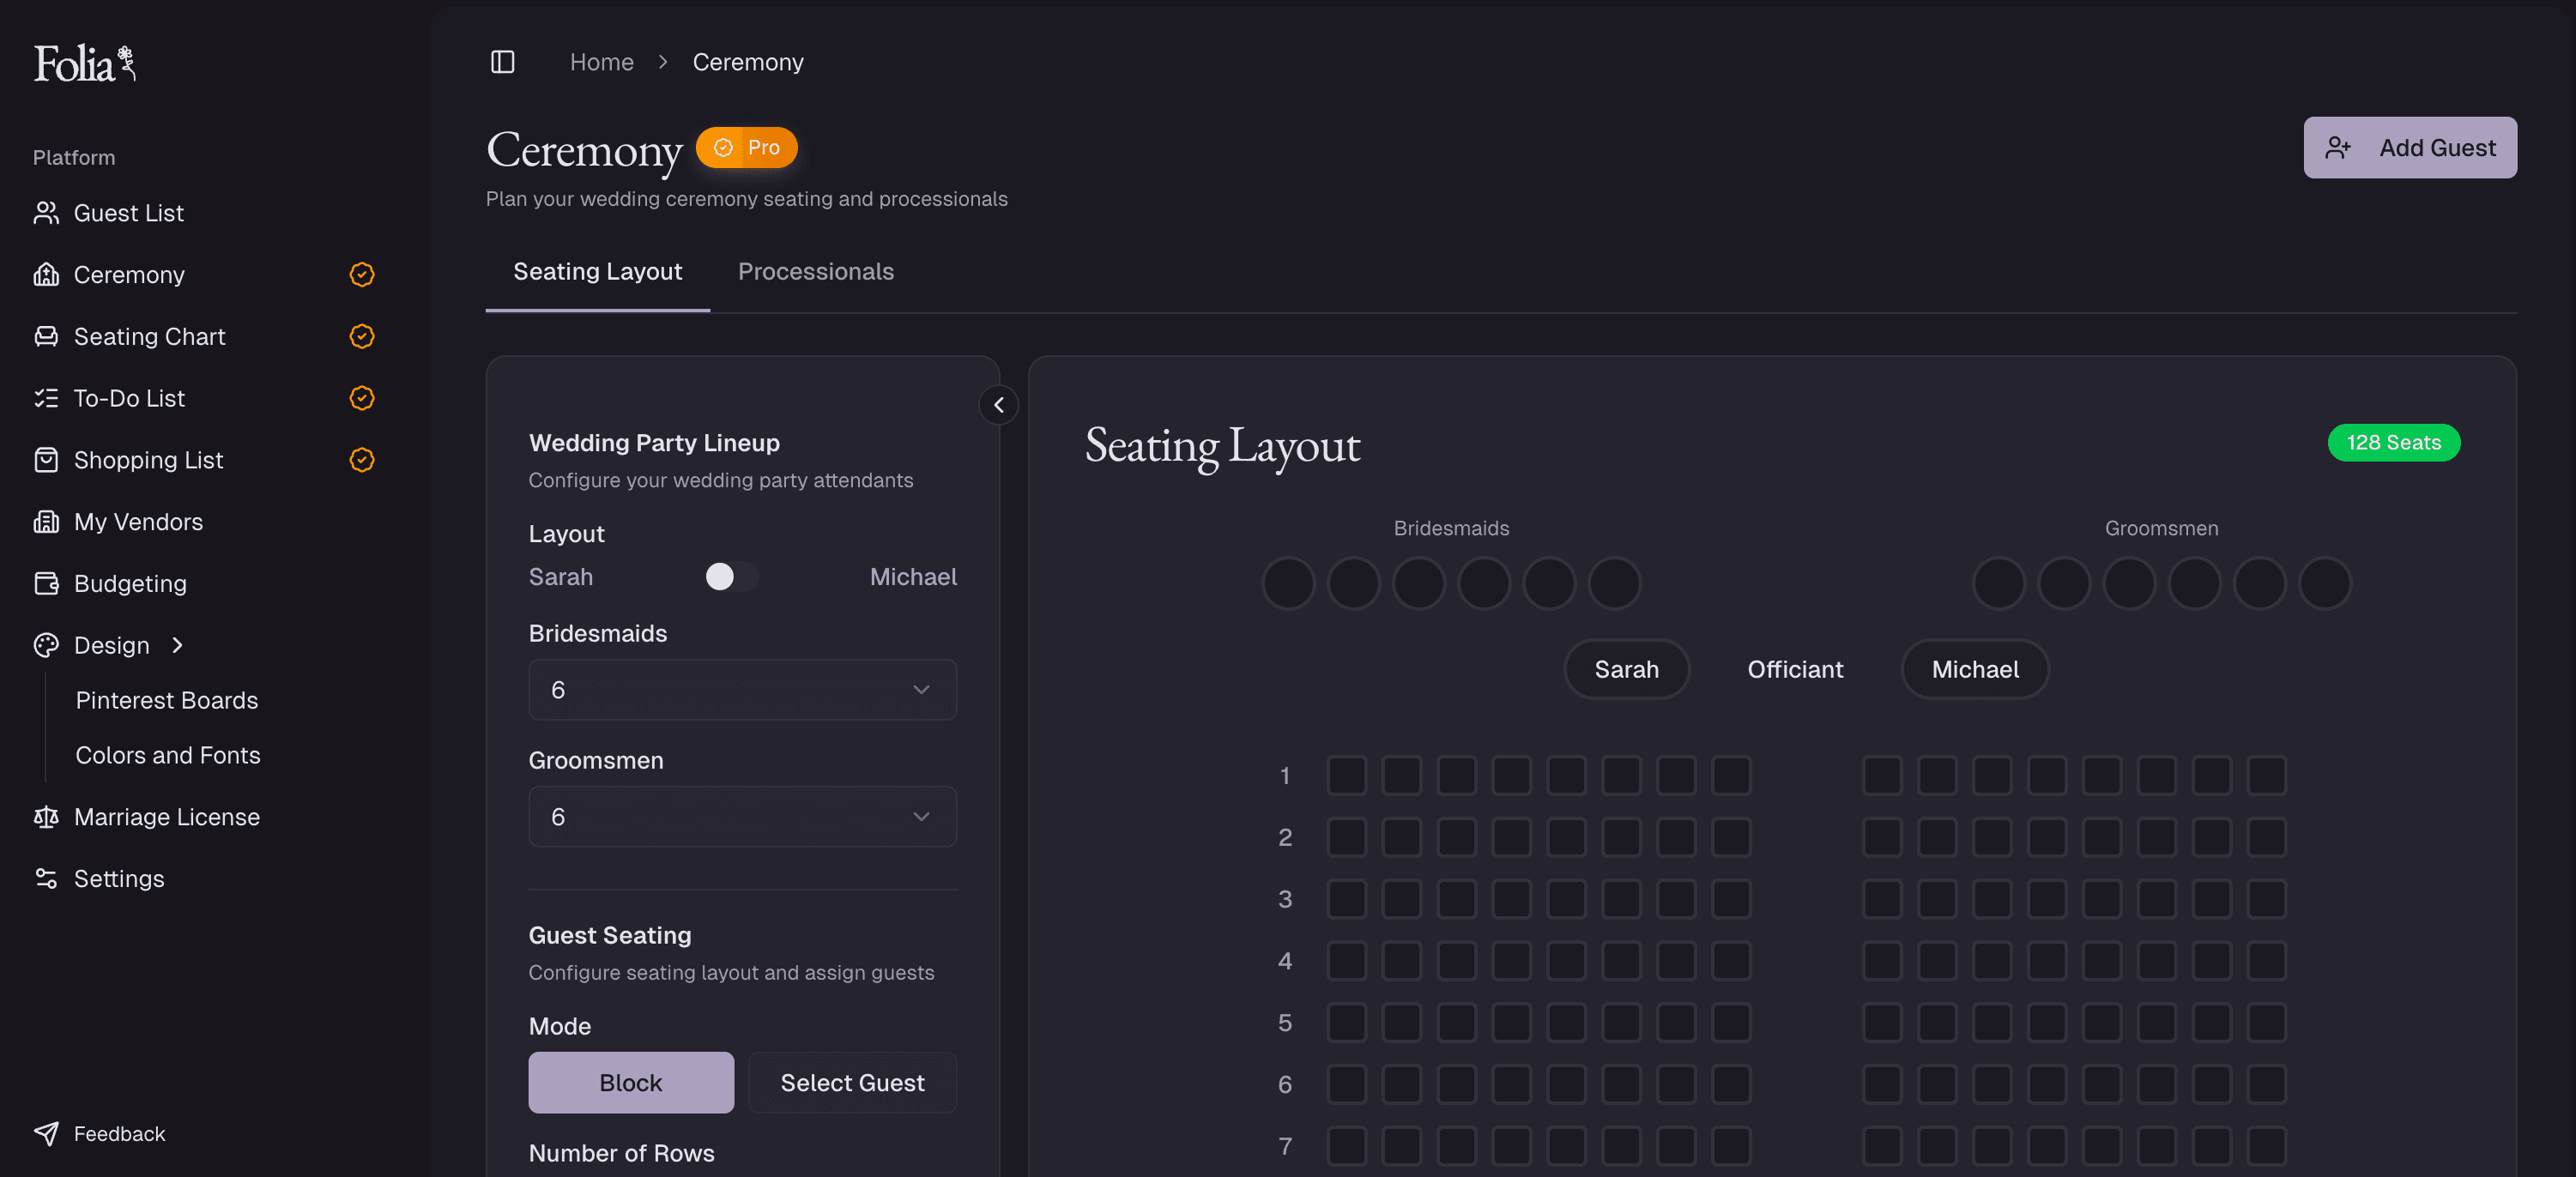Switch the layout toggle from Sarah to Michael
The width and height of the screenshot is (2576, 1177).
(x=730, y=577)
